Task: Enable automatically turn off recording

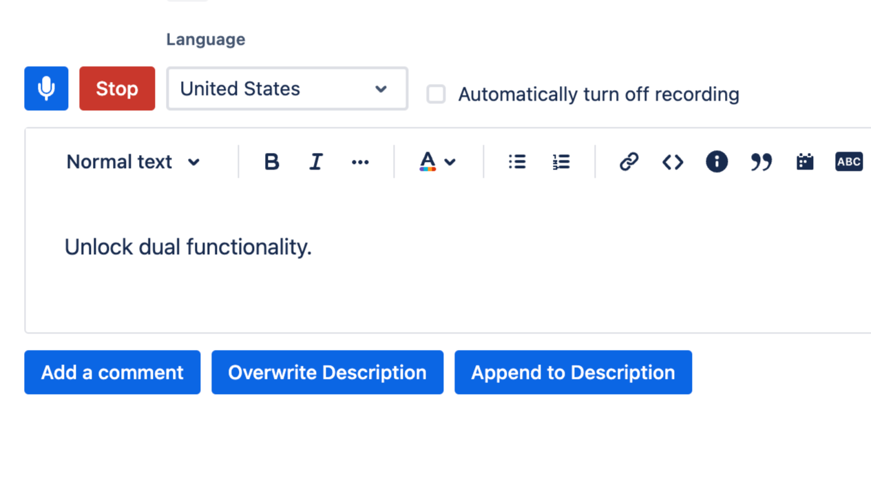Action: click(x=436, y=94)
